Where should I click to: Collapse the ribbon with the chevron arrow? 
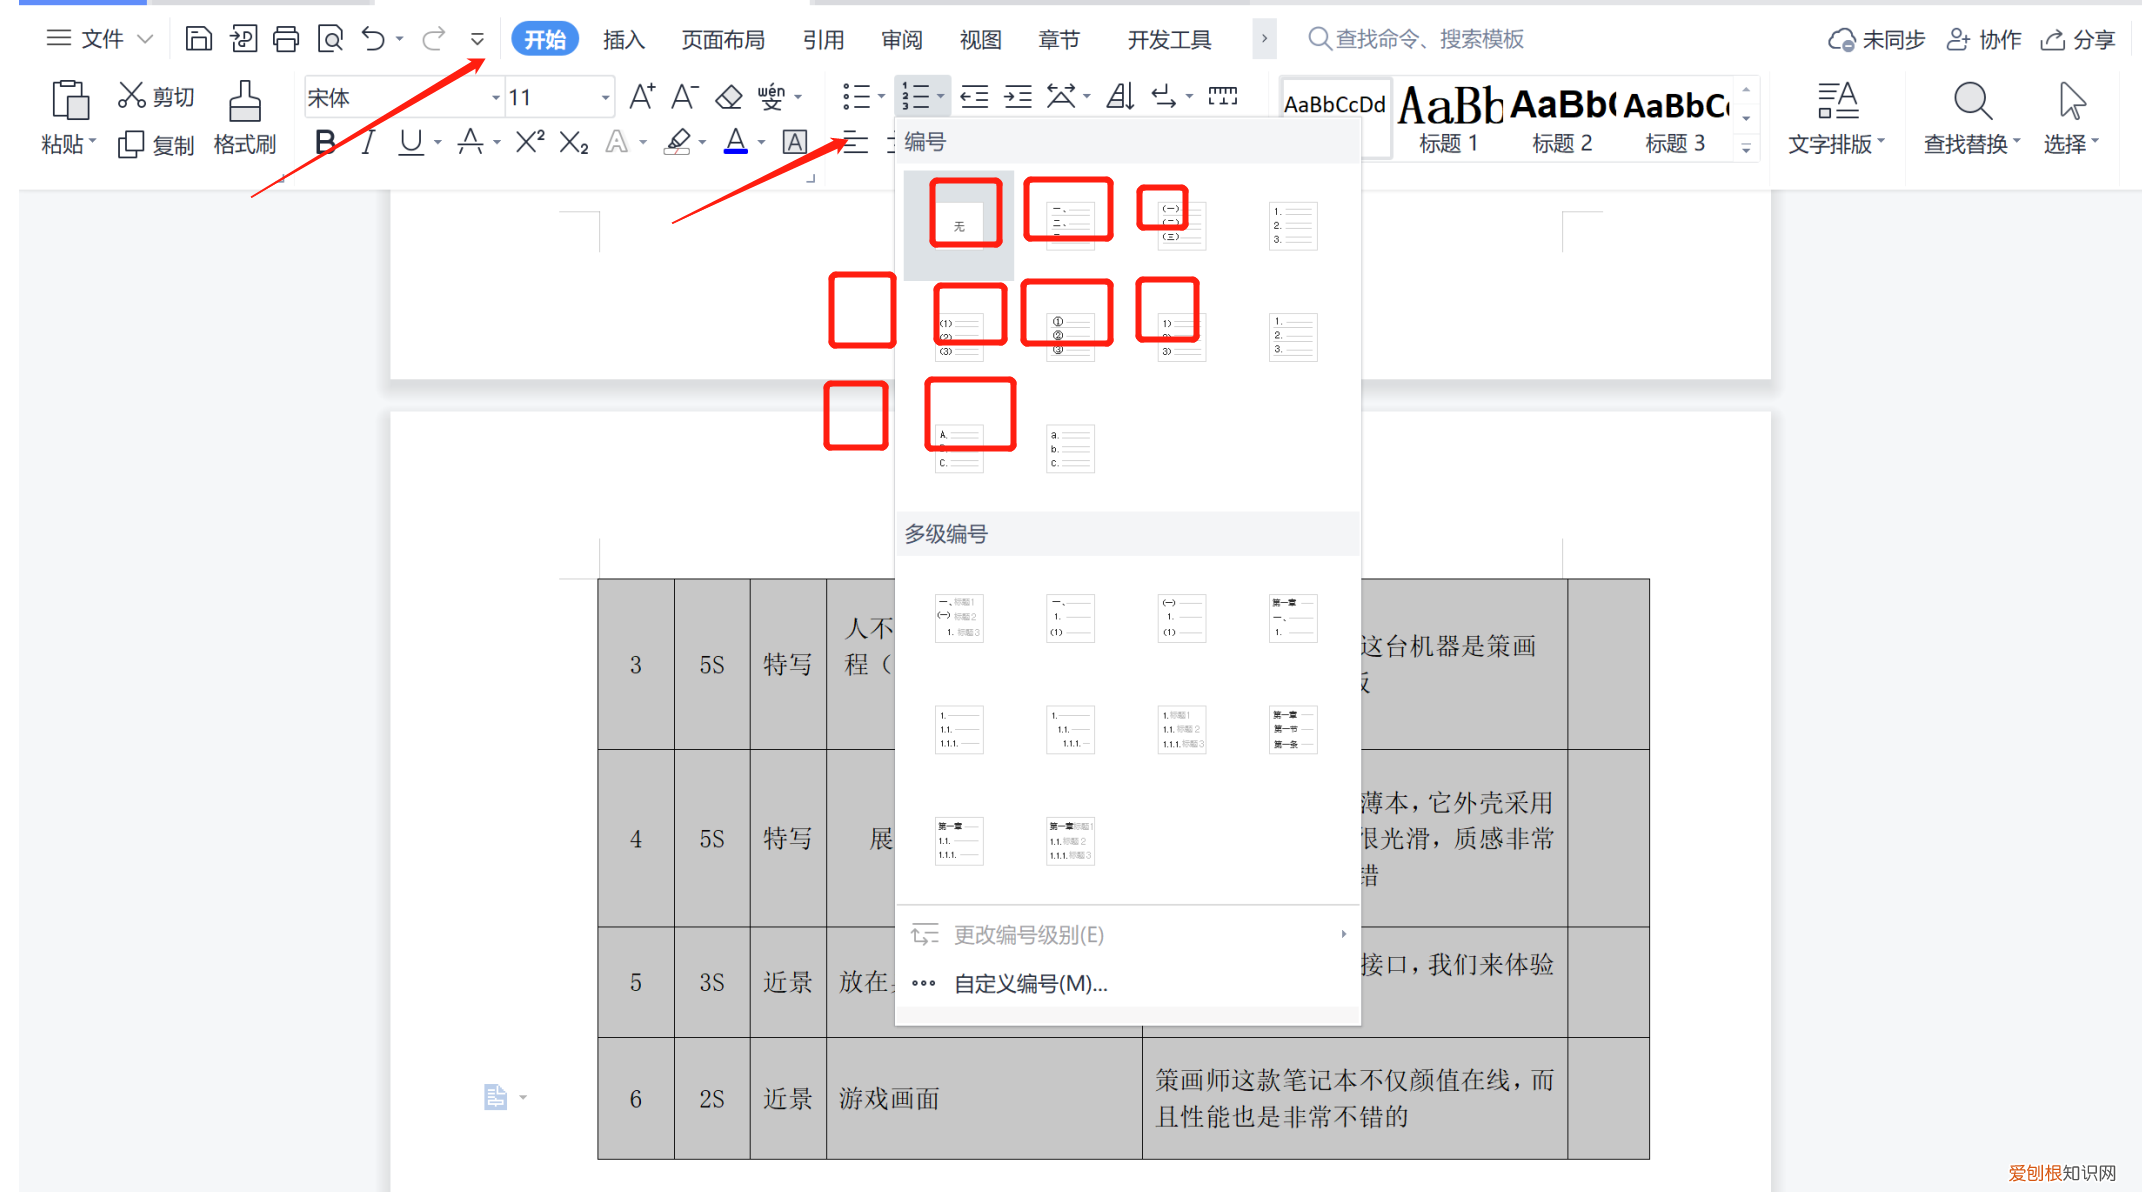click(478, 39)
